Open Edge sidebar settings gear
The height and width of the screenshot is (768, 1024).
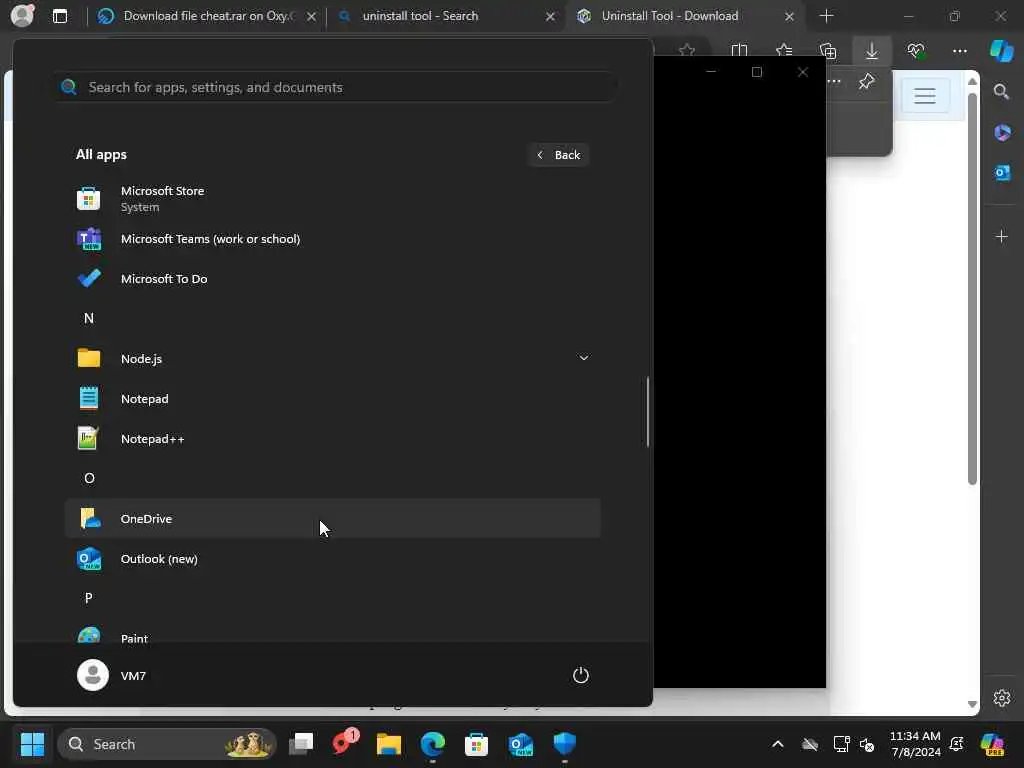(x=1002, y=697)
